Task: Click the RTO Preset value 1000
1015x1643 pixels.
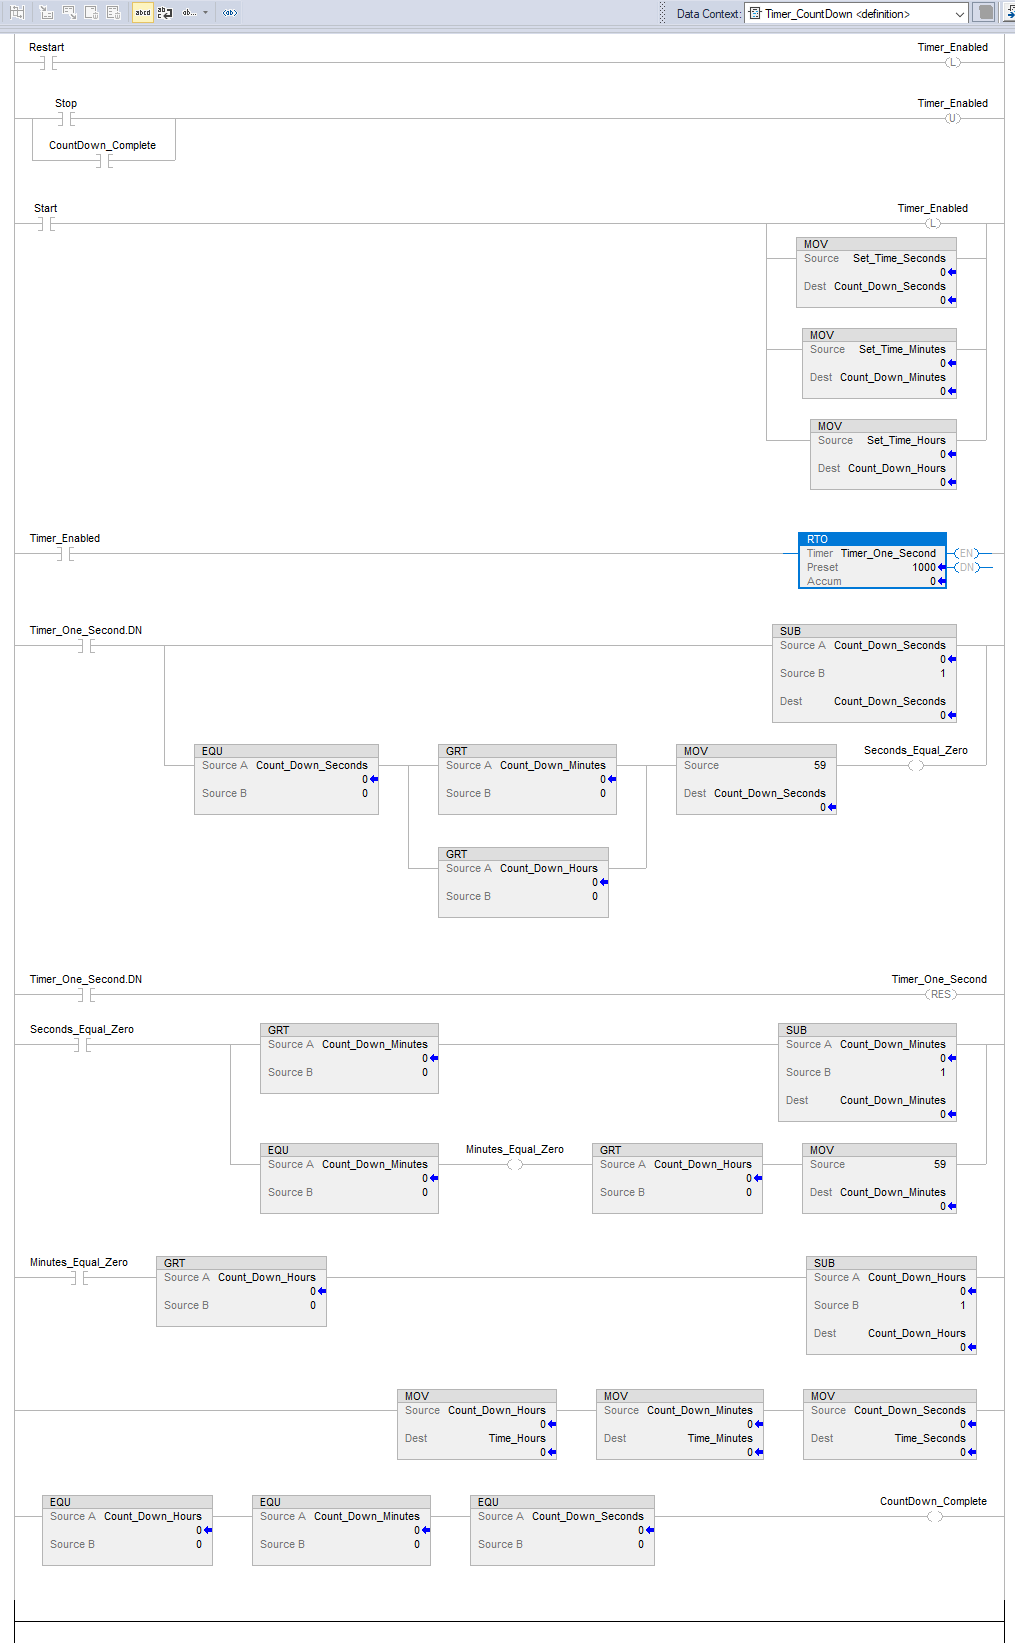Action: [x=923, y=567]
